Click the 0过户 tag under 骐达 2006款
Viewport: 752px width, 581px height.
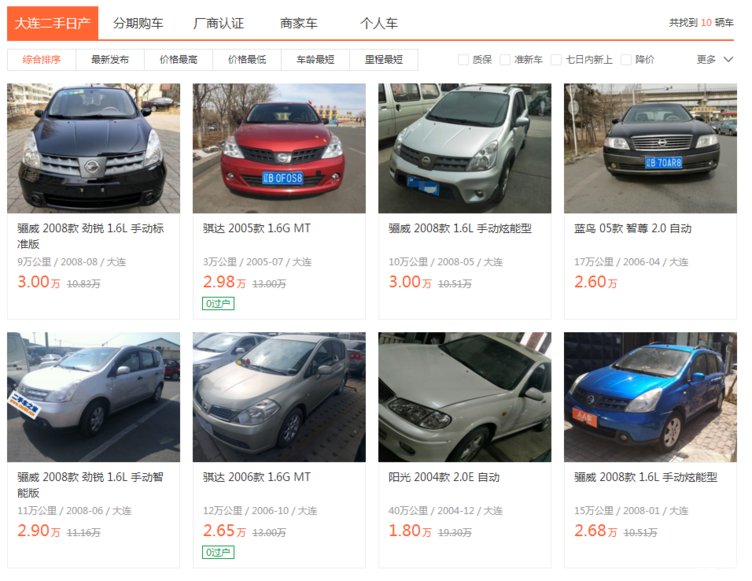[218, 553]
